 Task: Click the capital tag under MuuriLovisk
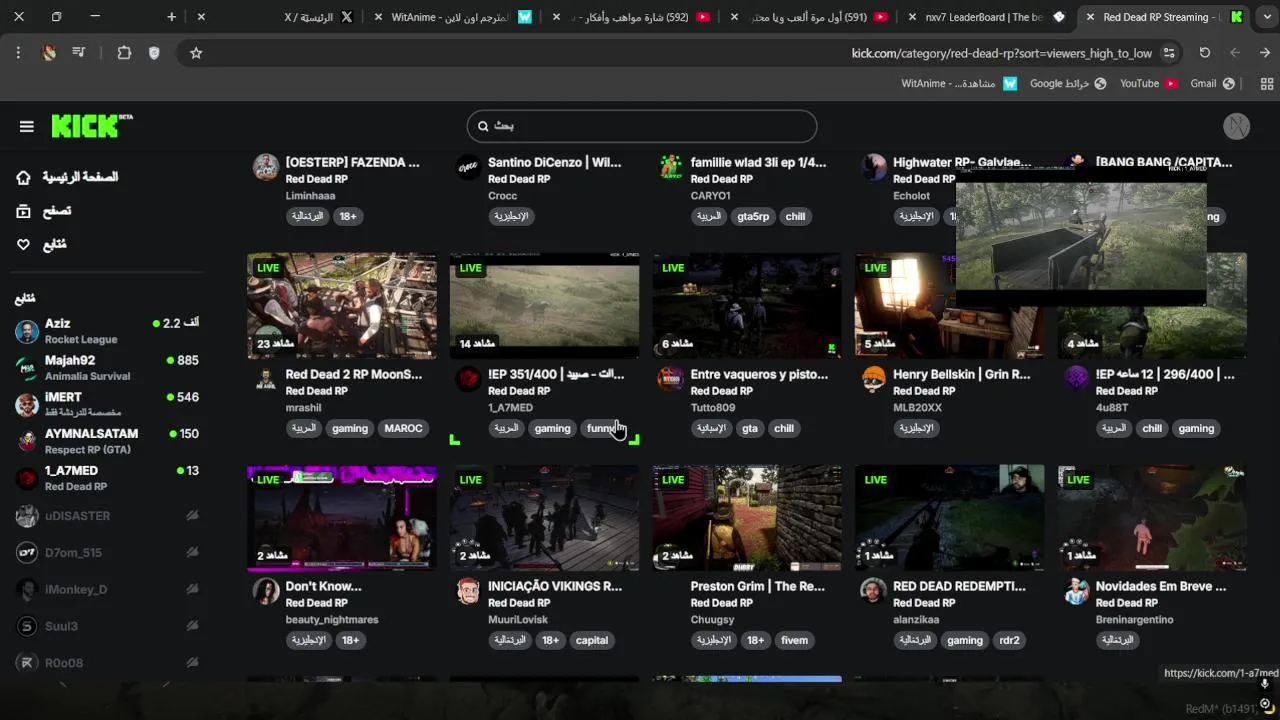(592, 640)
